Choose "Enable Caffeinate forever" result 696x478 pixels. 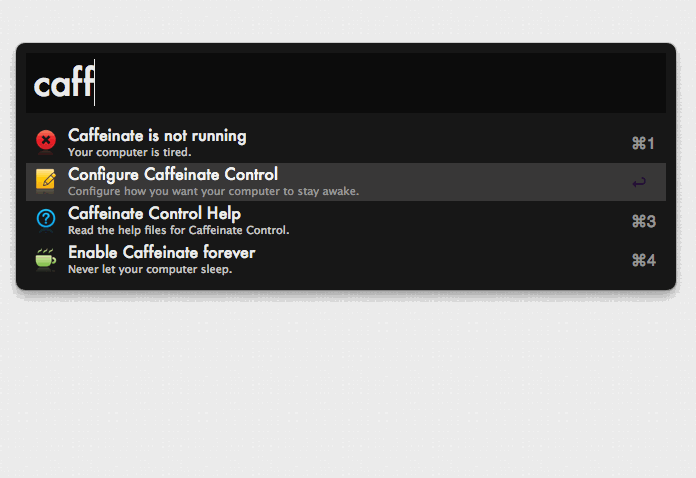(x=161, y=252)
